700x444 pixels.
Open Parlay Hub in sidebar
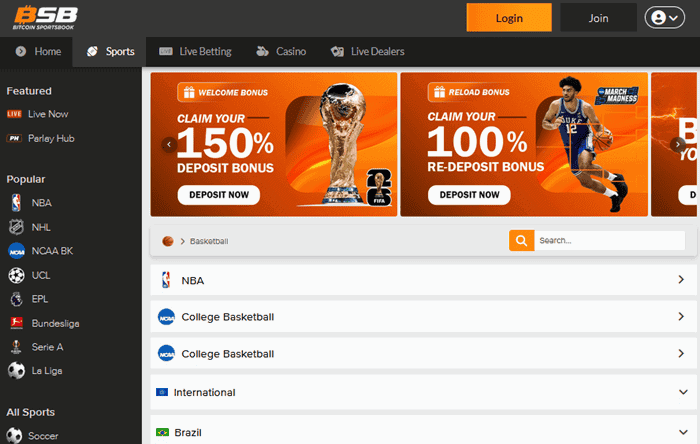[x=51, y=138]
